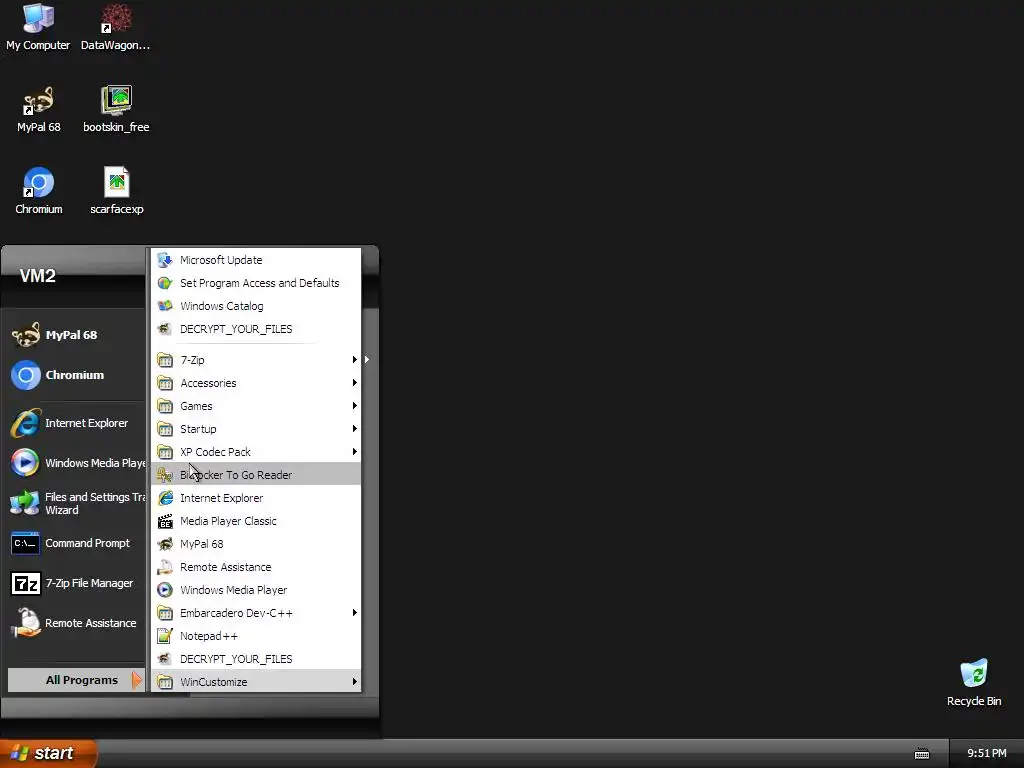Click the All Programs button
This screenshot has width=1024, height=768.
76,680
